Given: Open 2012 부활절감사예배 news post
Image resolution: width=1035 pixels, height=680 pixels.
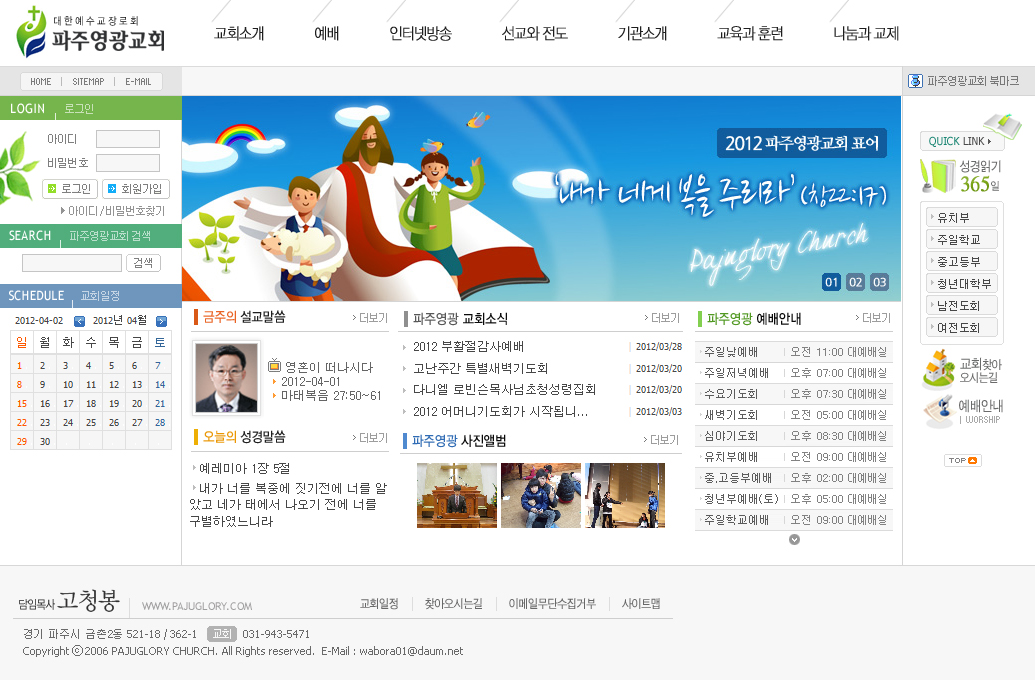Looking at the screenshot, I should 468,347.
